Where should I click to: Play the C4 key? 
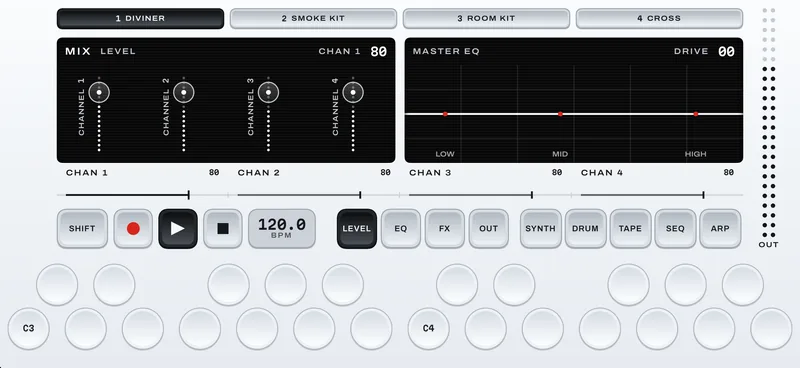click(x=429, y=329)
